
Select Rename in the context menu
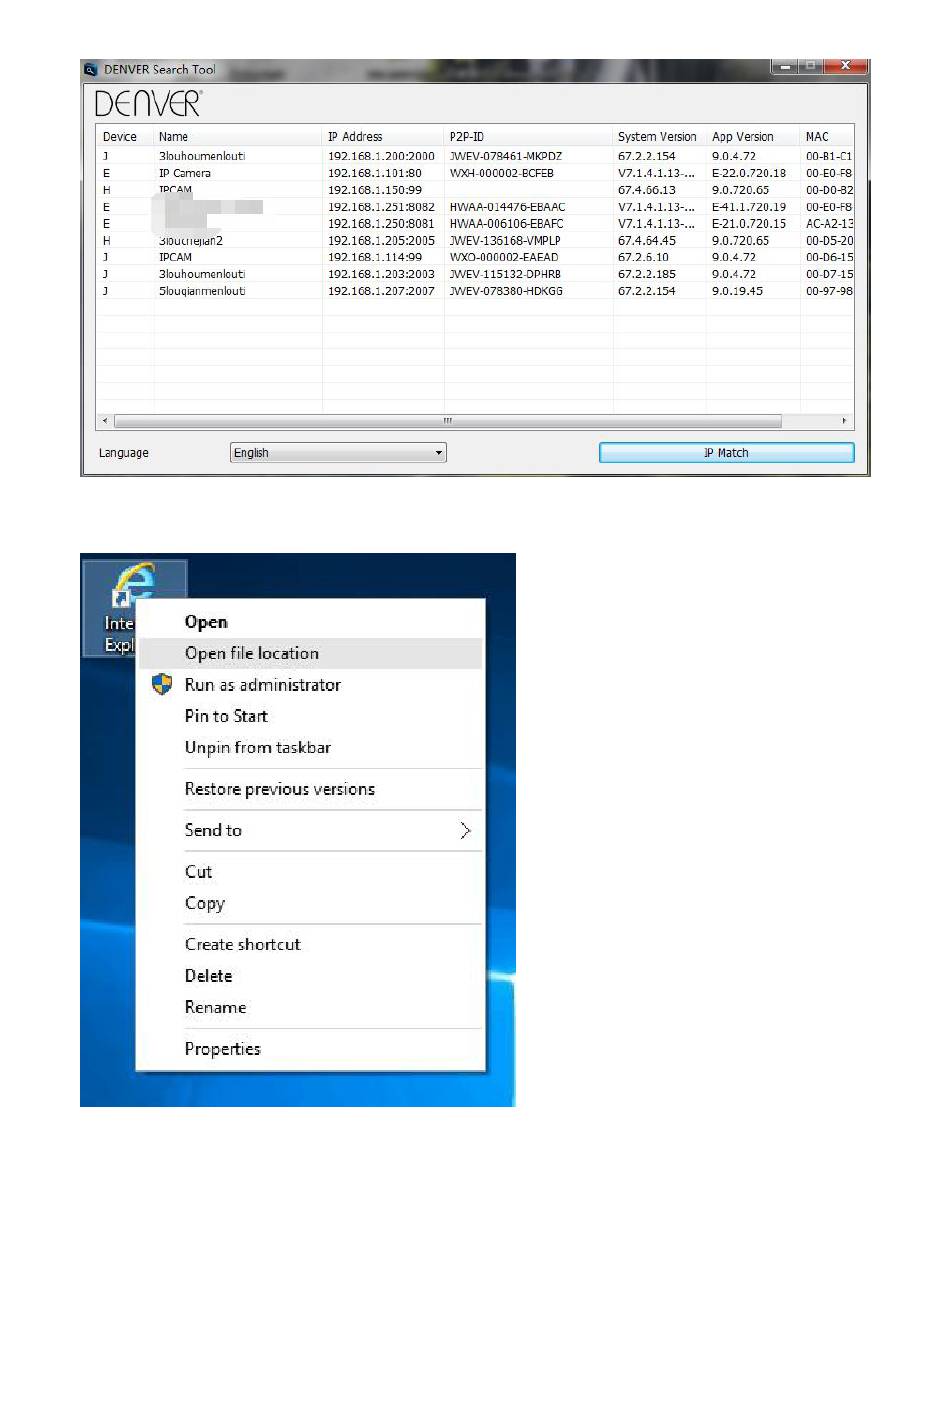tap(215, 1007)
